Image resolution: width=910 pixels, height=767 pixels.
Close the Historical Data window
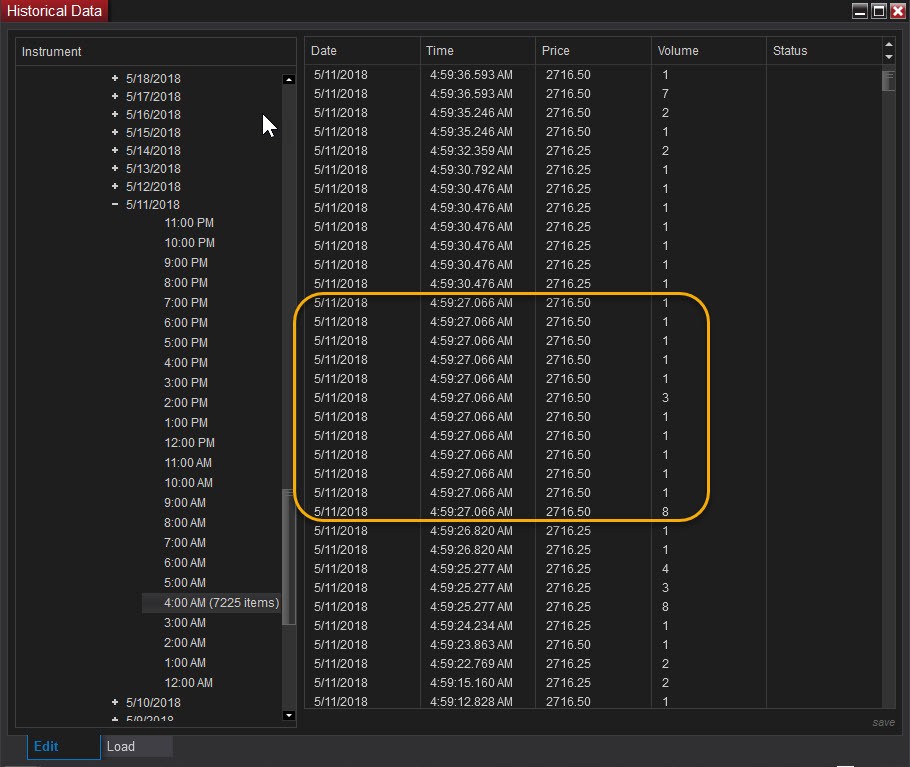point(898,11)
